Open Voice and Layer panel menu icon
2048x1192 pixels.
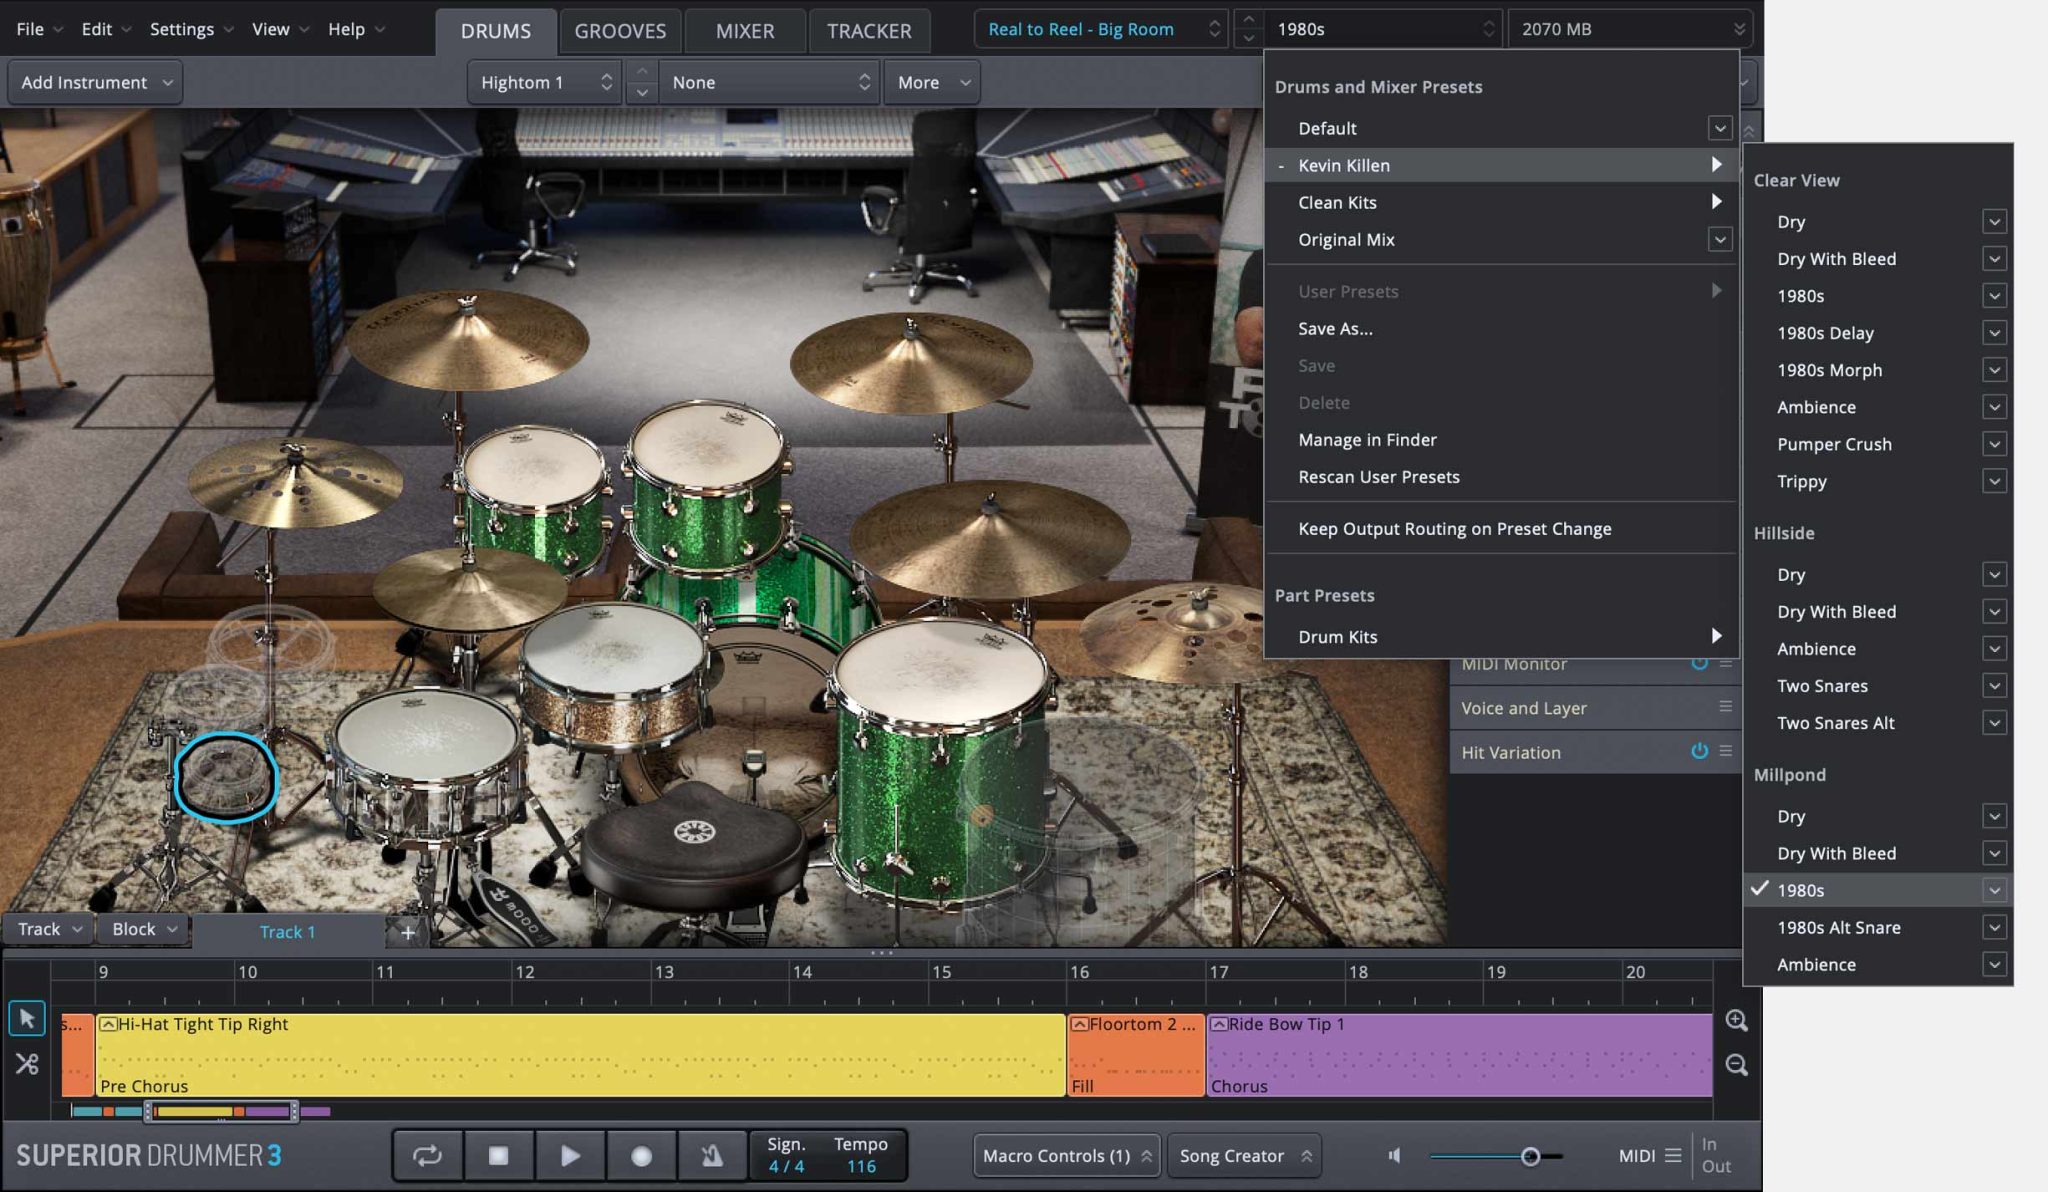1726,706
